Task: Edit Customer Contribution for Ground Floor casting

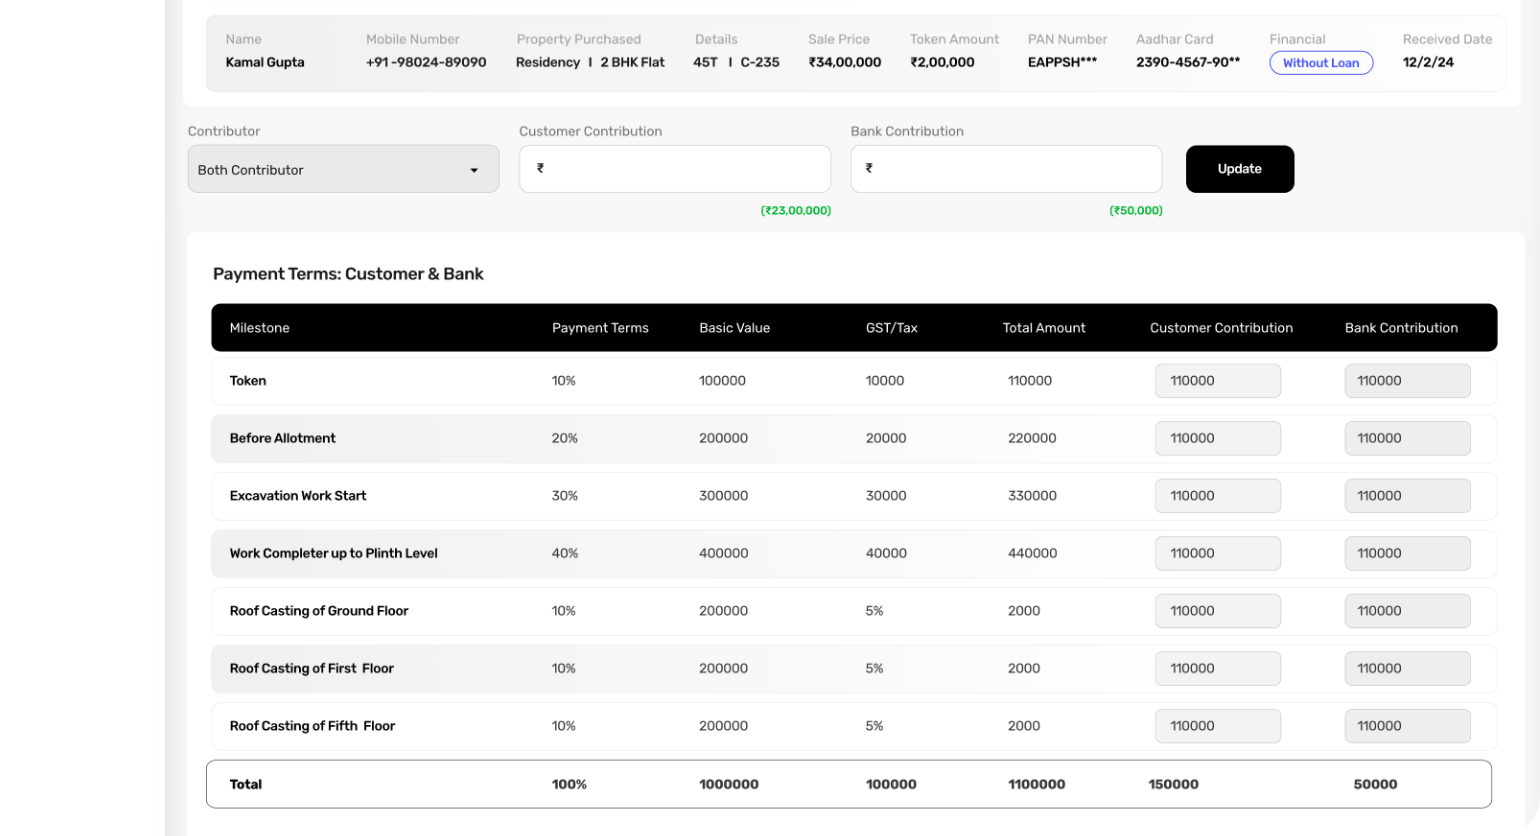Action: click(x=1218, y=611)
